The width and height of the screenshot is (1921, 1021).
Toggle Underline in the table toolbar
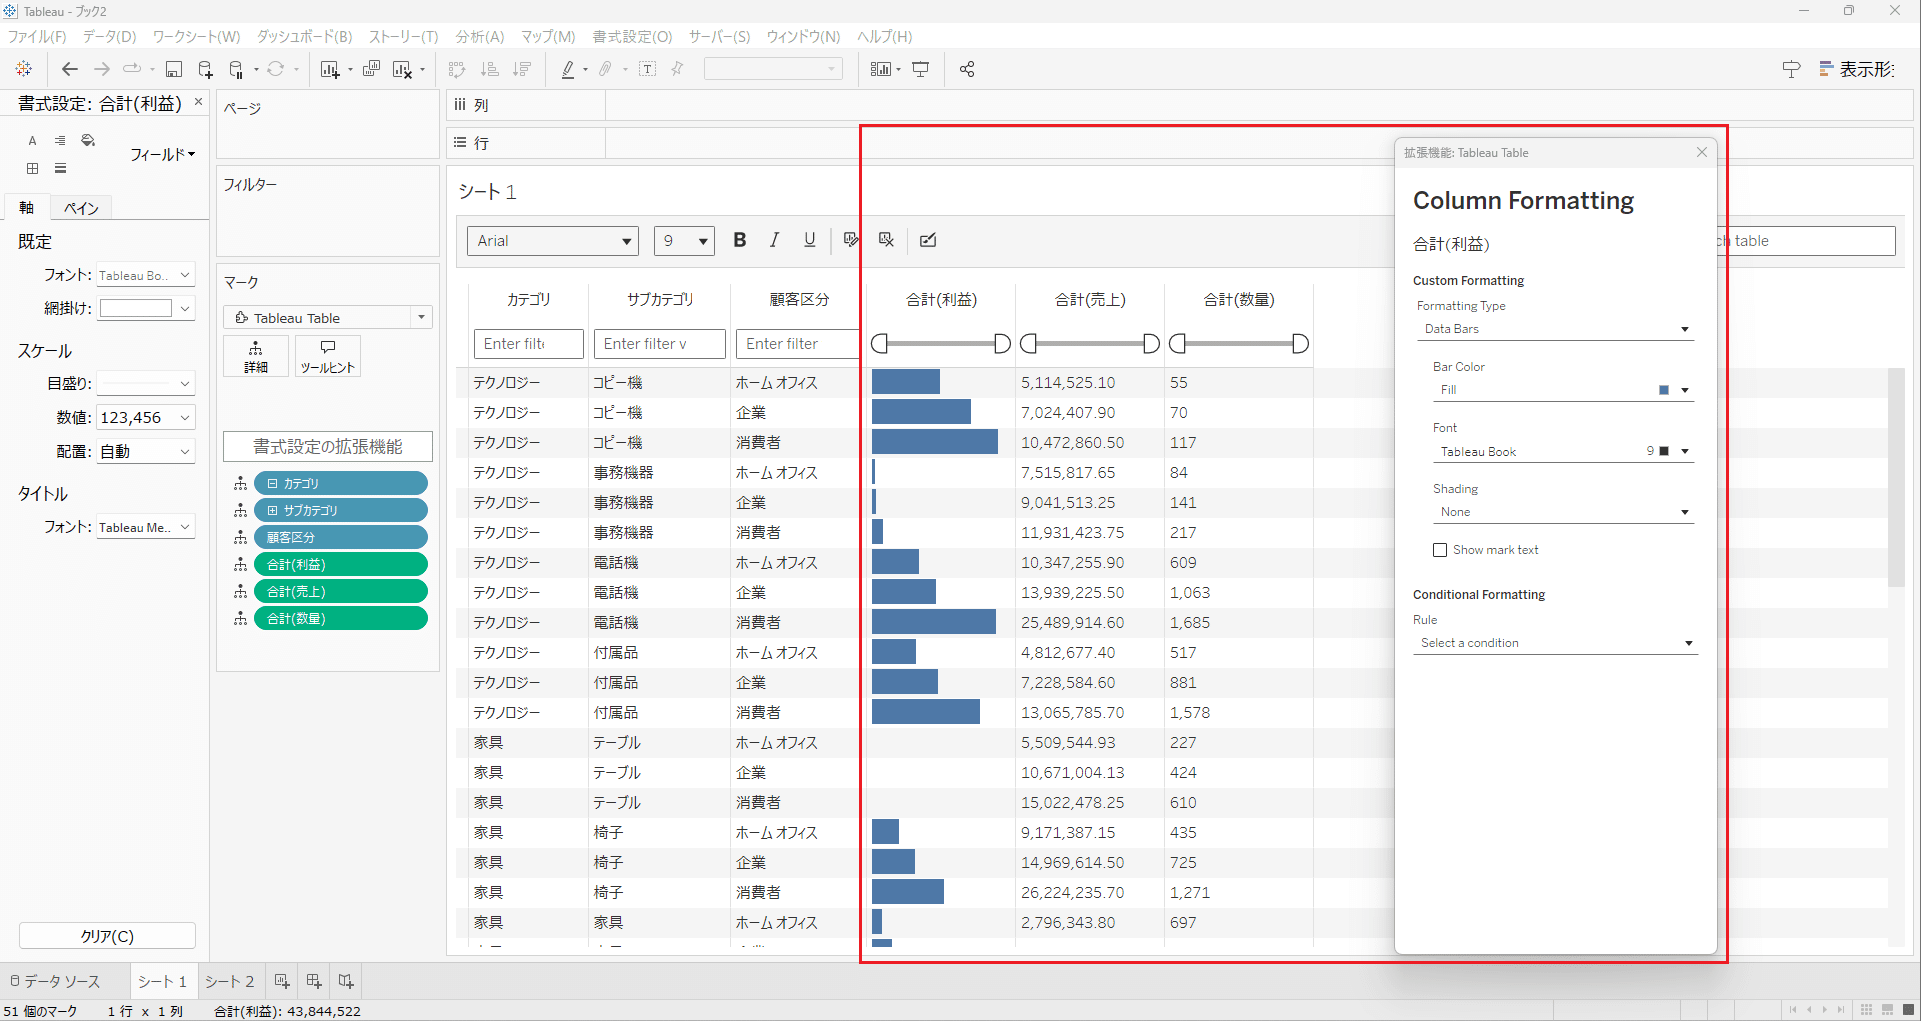[x=809, y=240]
